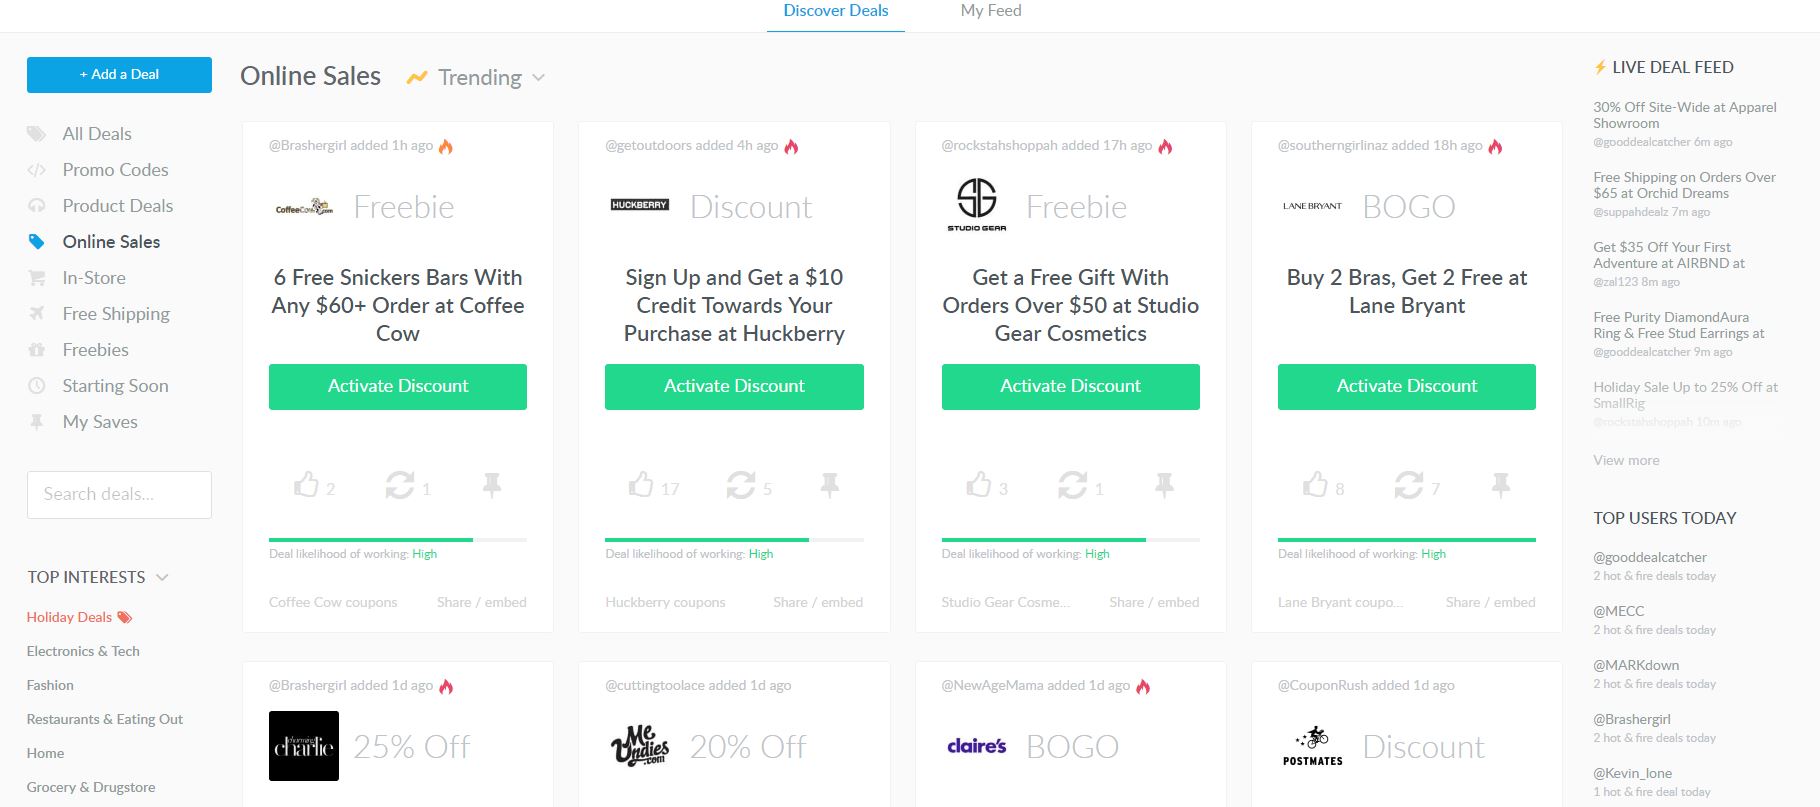This screenshot has height=807, width=1820.
Task: Open the Trending sort dropdown
Action: tap(478, 77)
